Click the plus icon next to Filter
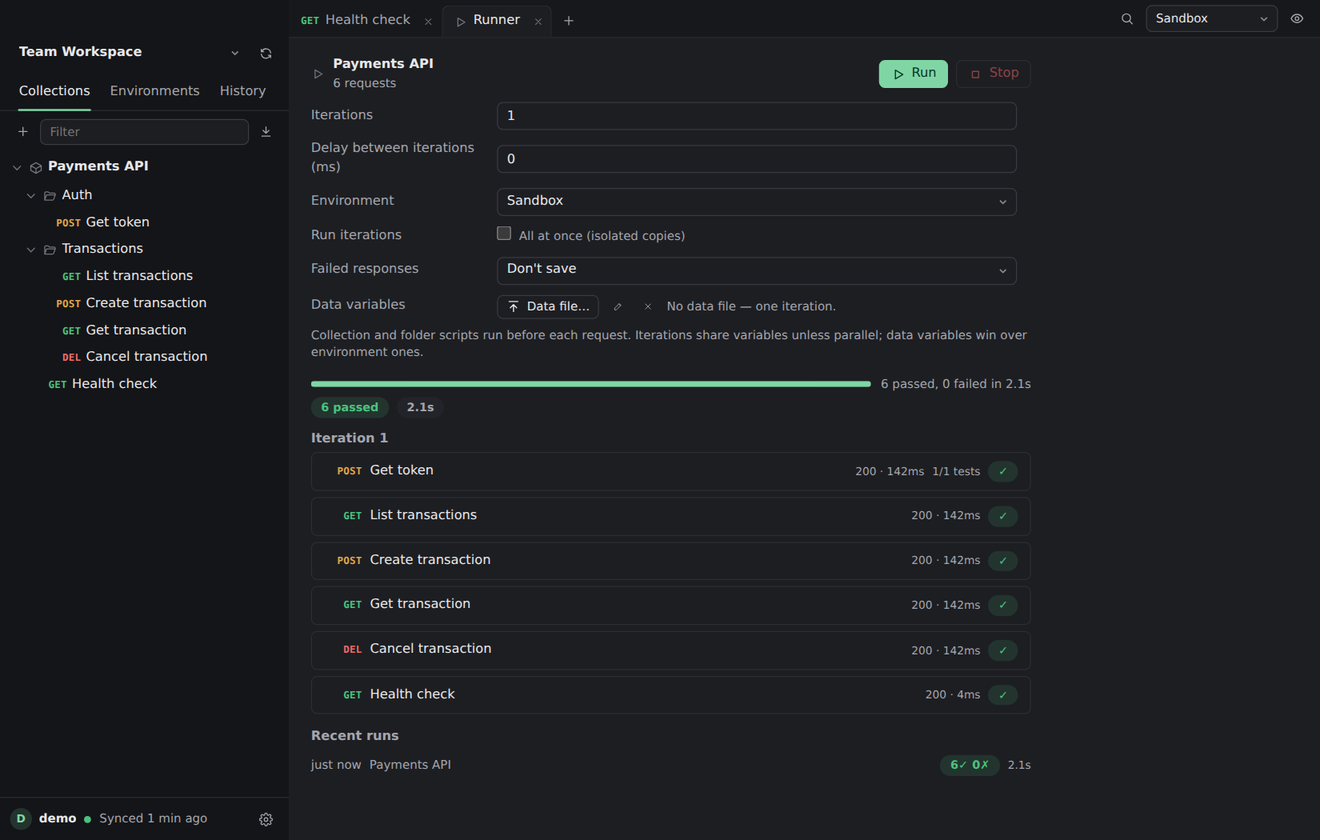The width and height of the screenshot is (1320, 840). [23, 132]
